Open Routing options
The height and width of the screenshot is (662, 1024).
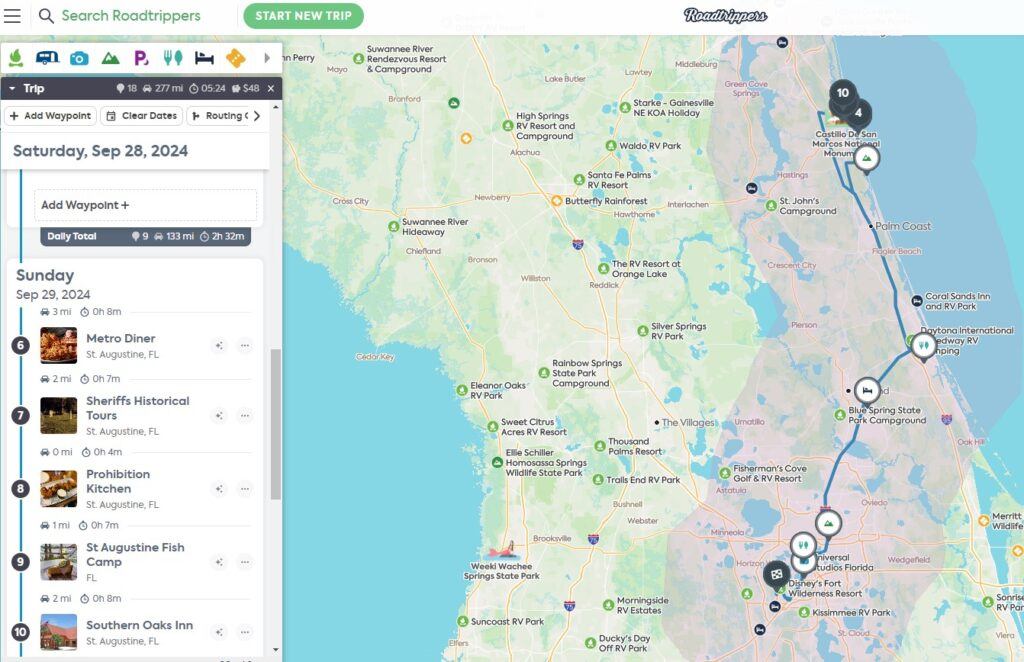pos(219,116)
